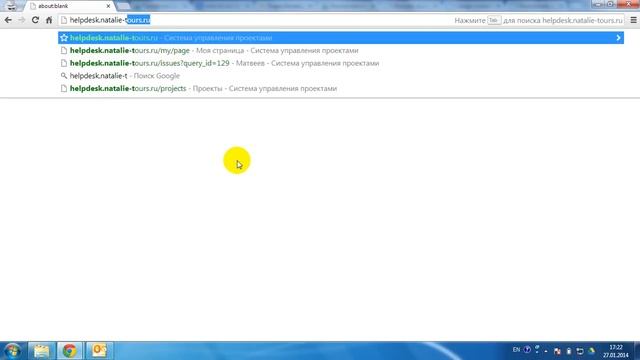Viewport: 640px width, 360px height.
Task: Close the about:blank tab
Action: pyautogui.click(x=108, y=6)
